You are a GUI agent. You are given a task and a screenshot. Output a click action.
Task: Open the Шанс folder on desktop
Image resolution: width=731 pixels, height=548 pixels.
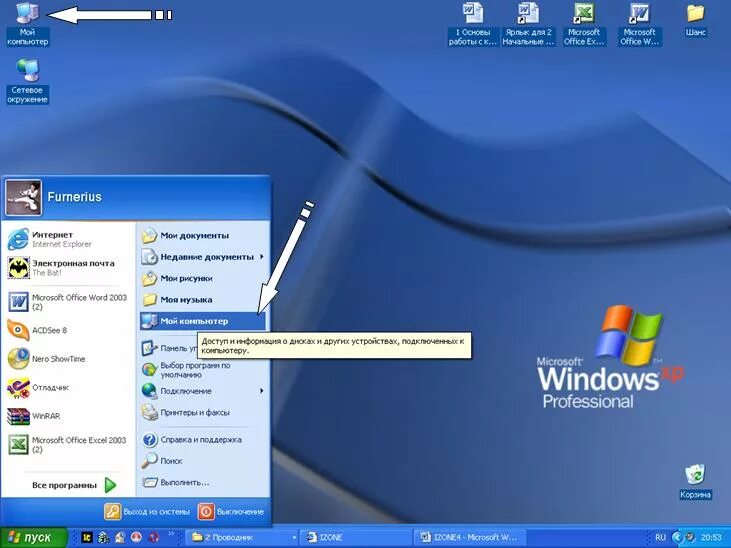coord(695,21)
